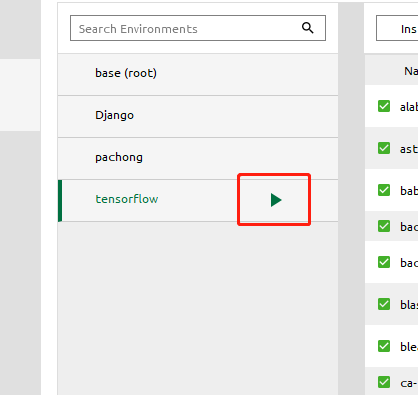Uncheck the package checkbox beside 'ble'
The image size is (418, 395).
pyautogui.click(x=384, y=346)
